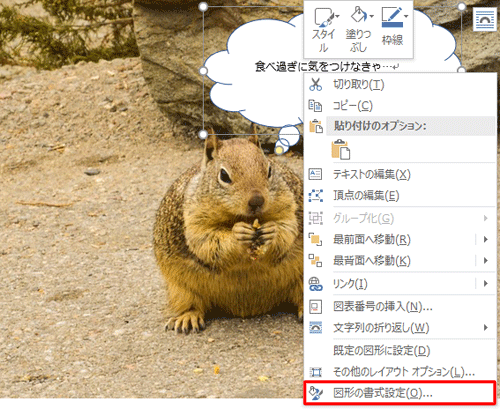Click the テキストの編集 text box icon

(315, 174)
